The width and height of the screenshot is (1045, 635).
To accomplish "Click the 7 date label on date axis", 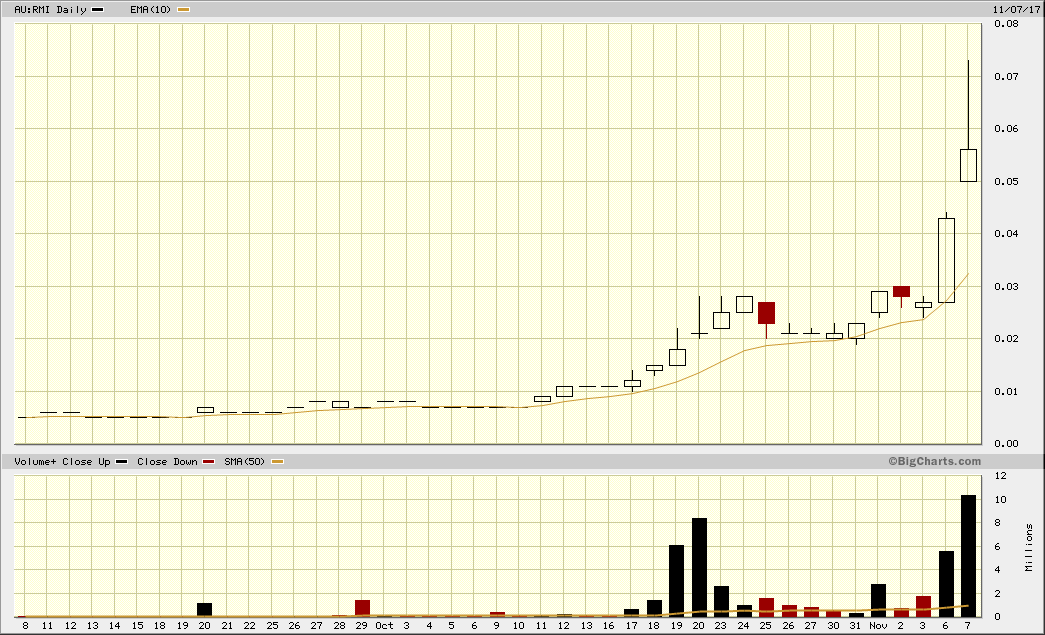I will [968, 626].
